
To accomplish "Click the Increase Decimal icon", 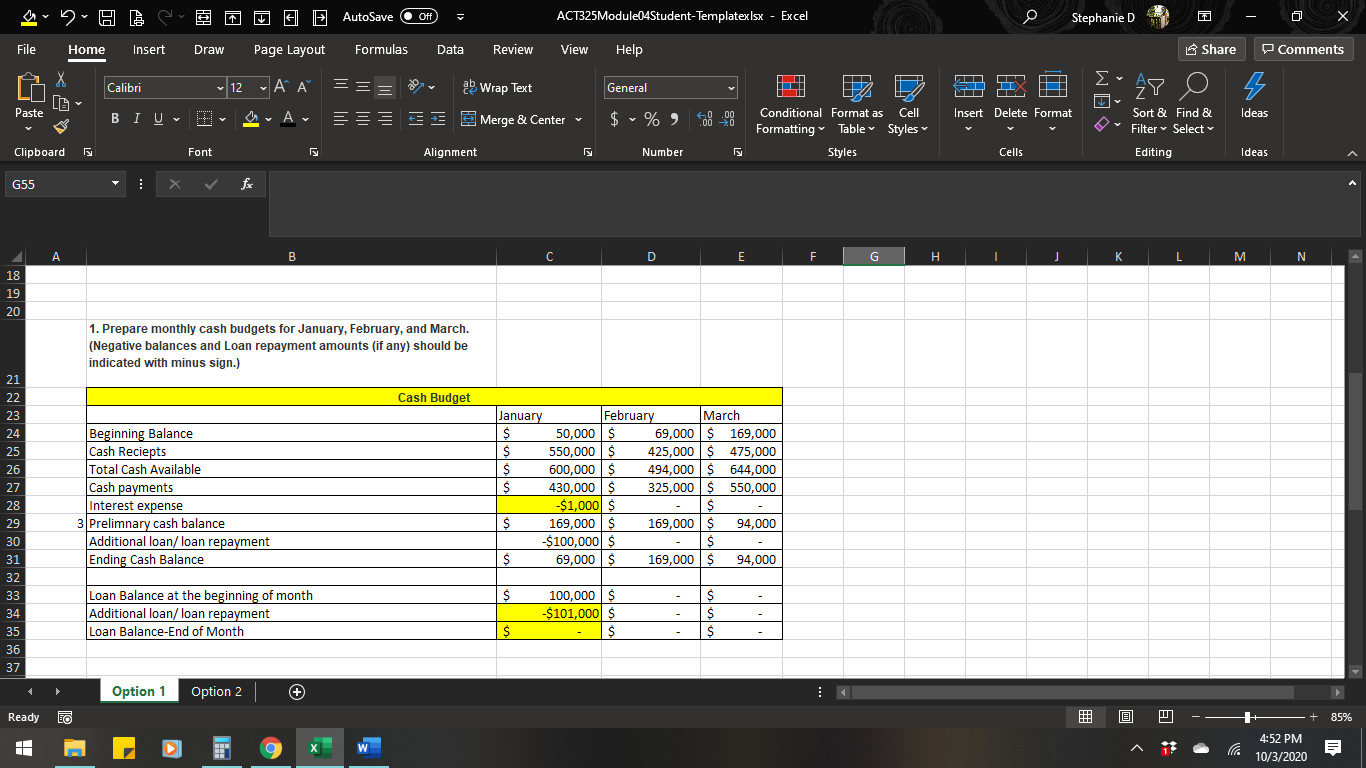I will (x=706, y=118).
